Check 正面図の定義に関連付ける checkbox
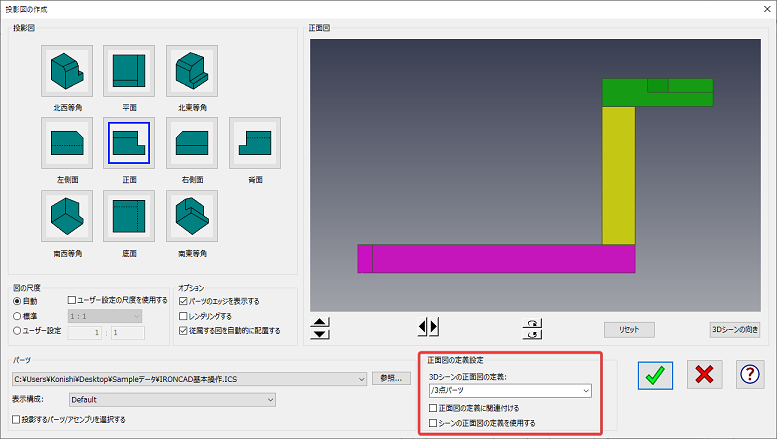 433,408
